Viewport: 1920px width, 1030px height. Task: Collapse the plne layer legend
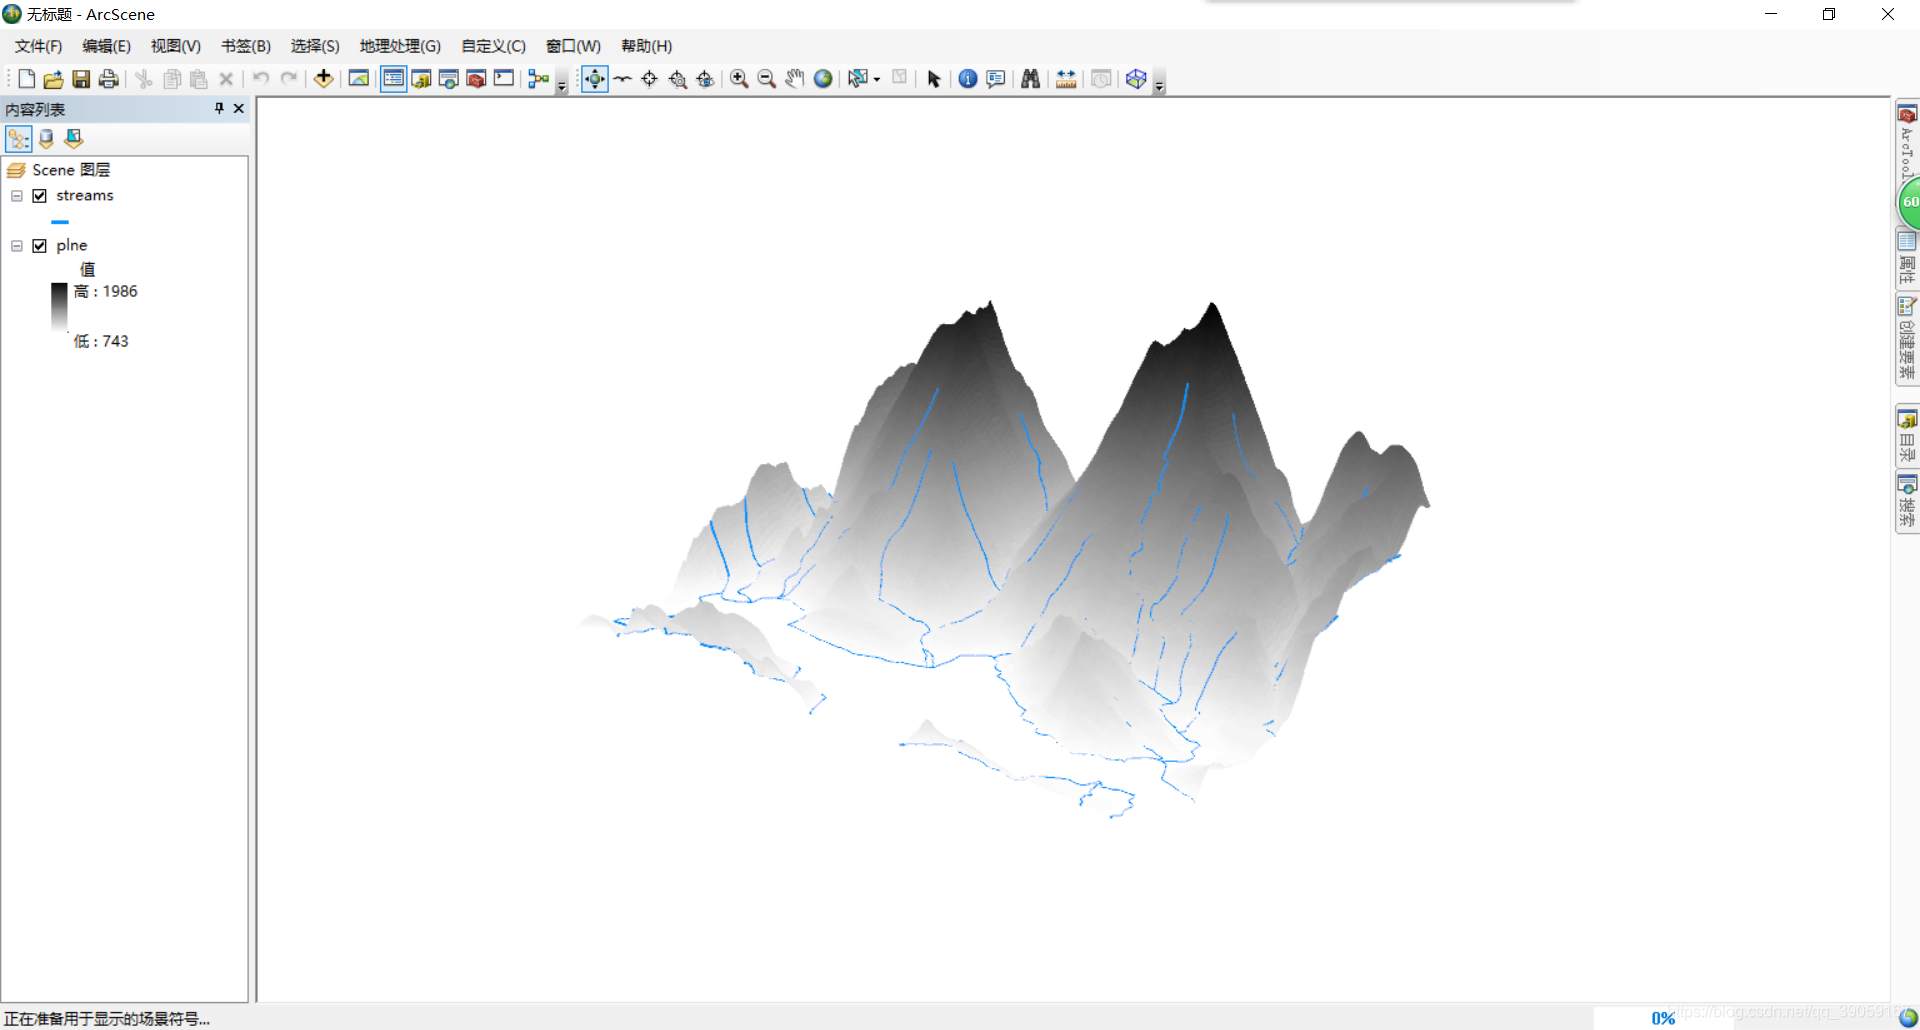coord(17,246)
